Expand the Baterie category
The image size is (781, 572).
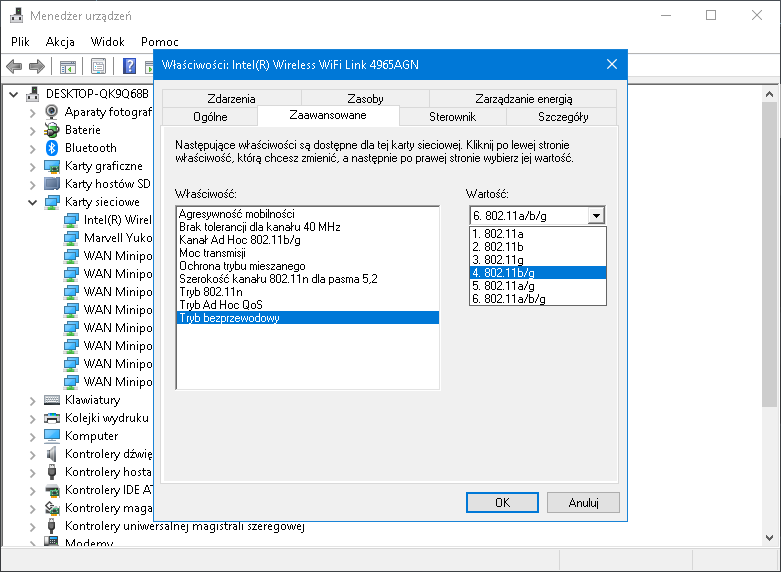(33, 130)
